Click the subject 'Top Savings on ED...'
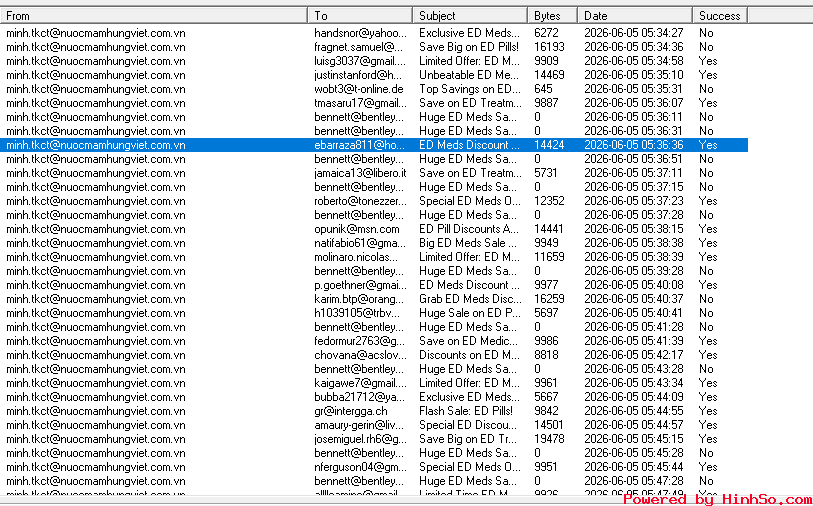Image resolution: width=813 pixels, height=506 pixels. (x=470, y=89)
